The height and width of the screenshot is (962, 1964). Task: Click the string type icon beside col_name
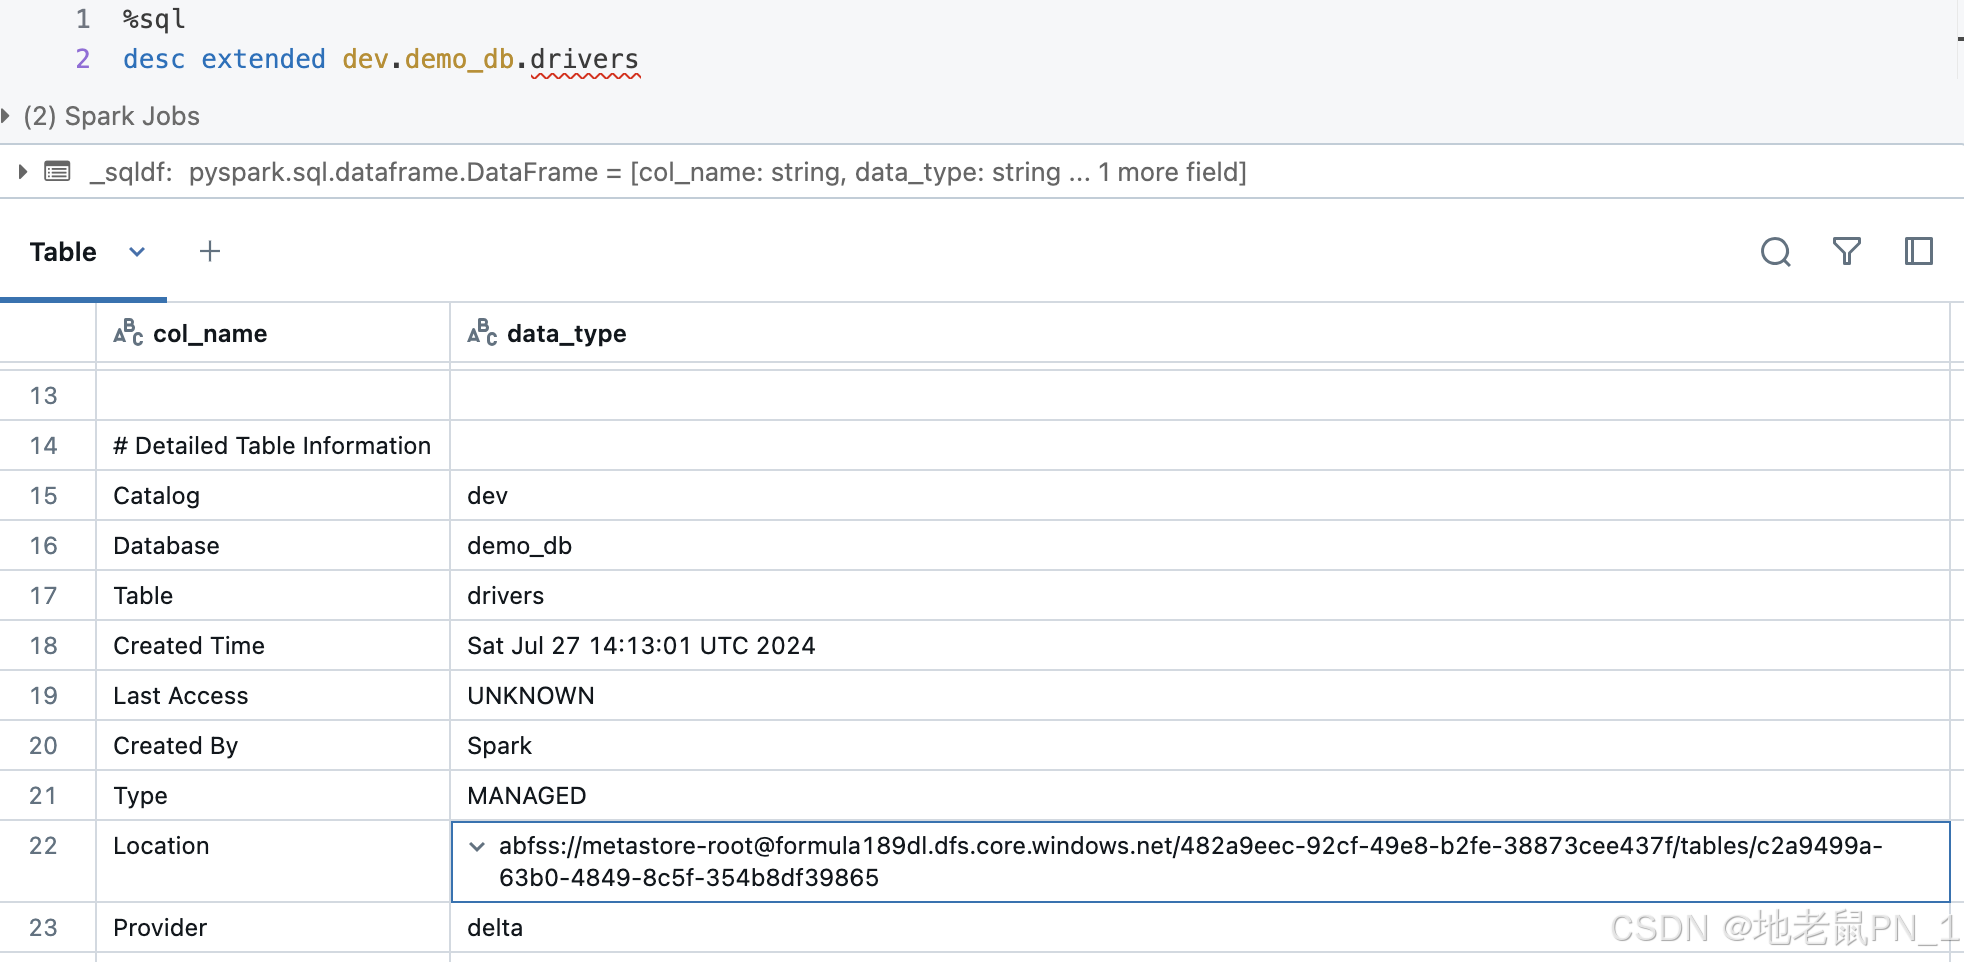coord(127,333)
